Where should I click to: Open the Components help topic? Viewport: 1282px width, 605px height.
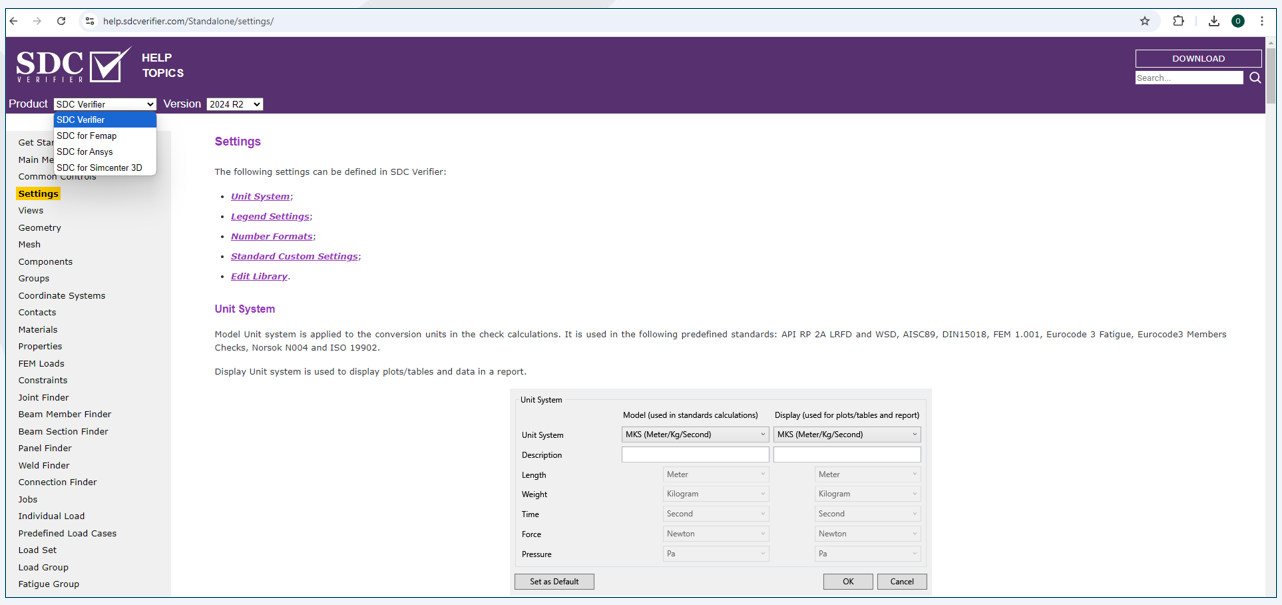45,262
